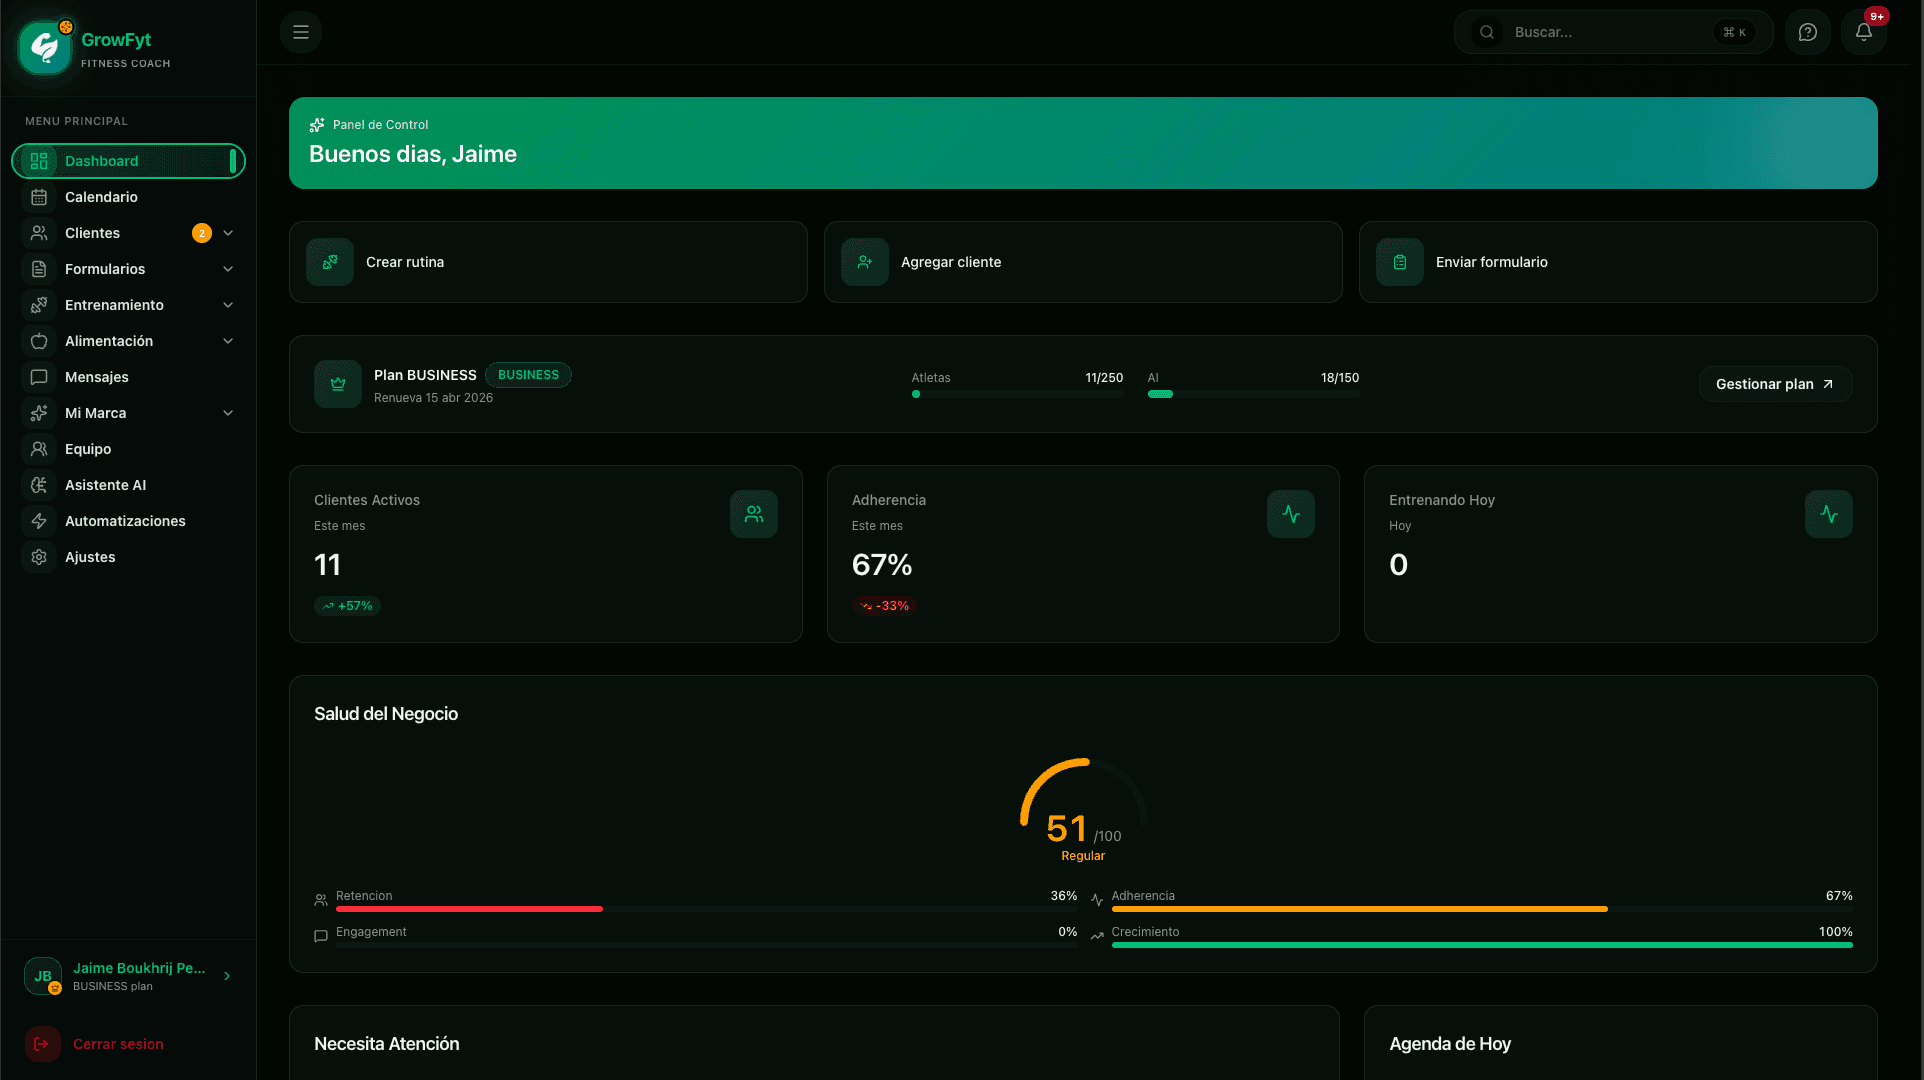Click the help question mark icon

click(x=1807, y=32)
